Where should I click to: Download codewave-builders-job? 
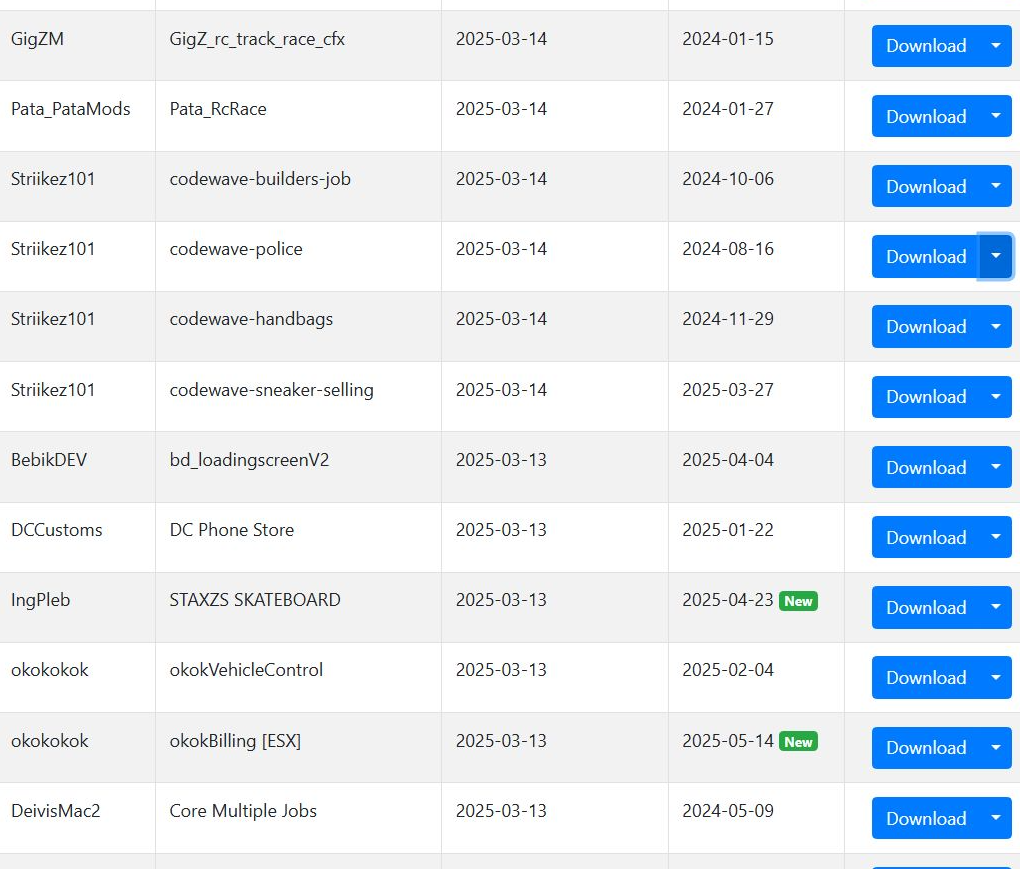pyautogui.click(x=925, y=186)
